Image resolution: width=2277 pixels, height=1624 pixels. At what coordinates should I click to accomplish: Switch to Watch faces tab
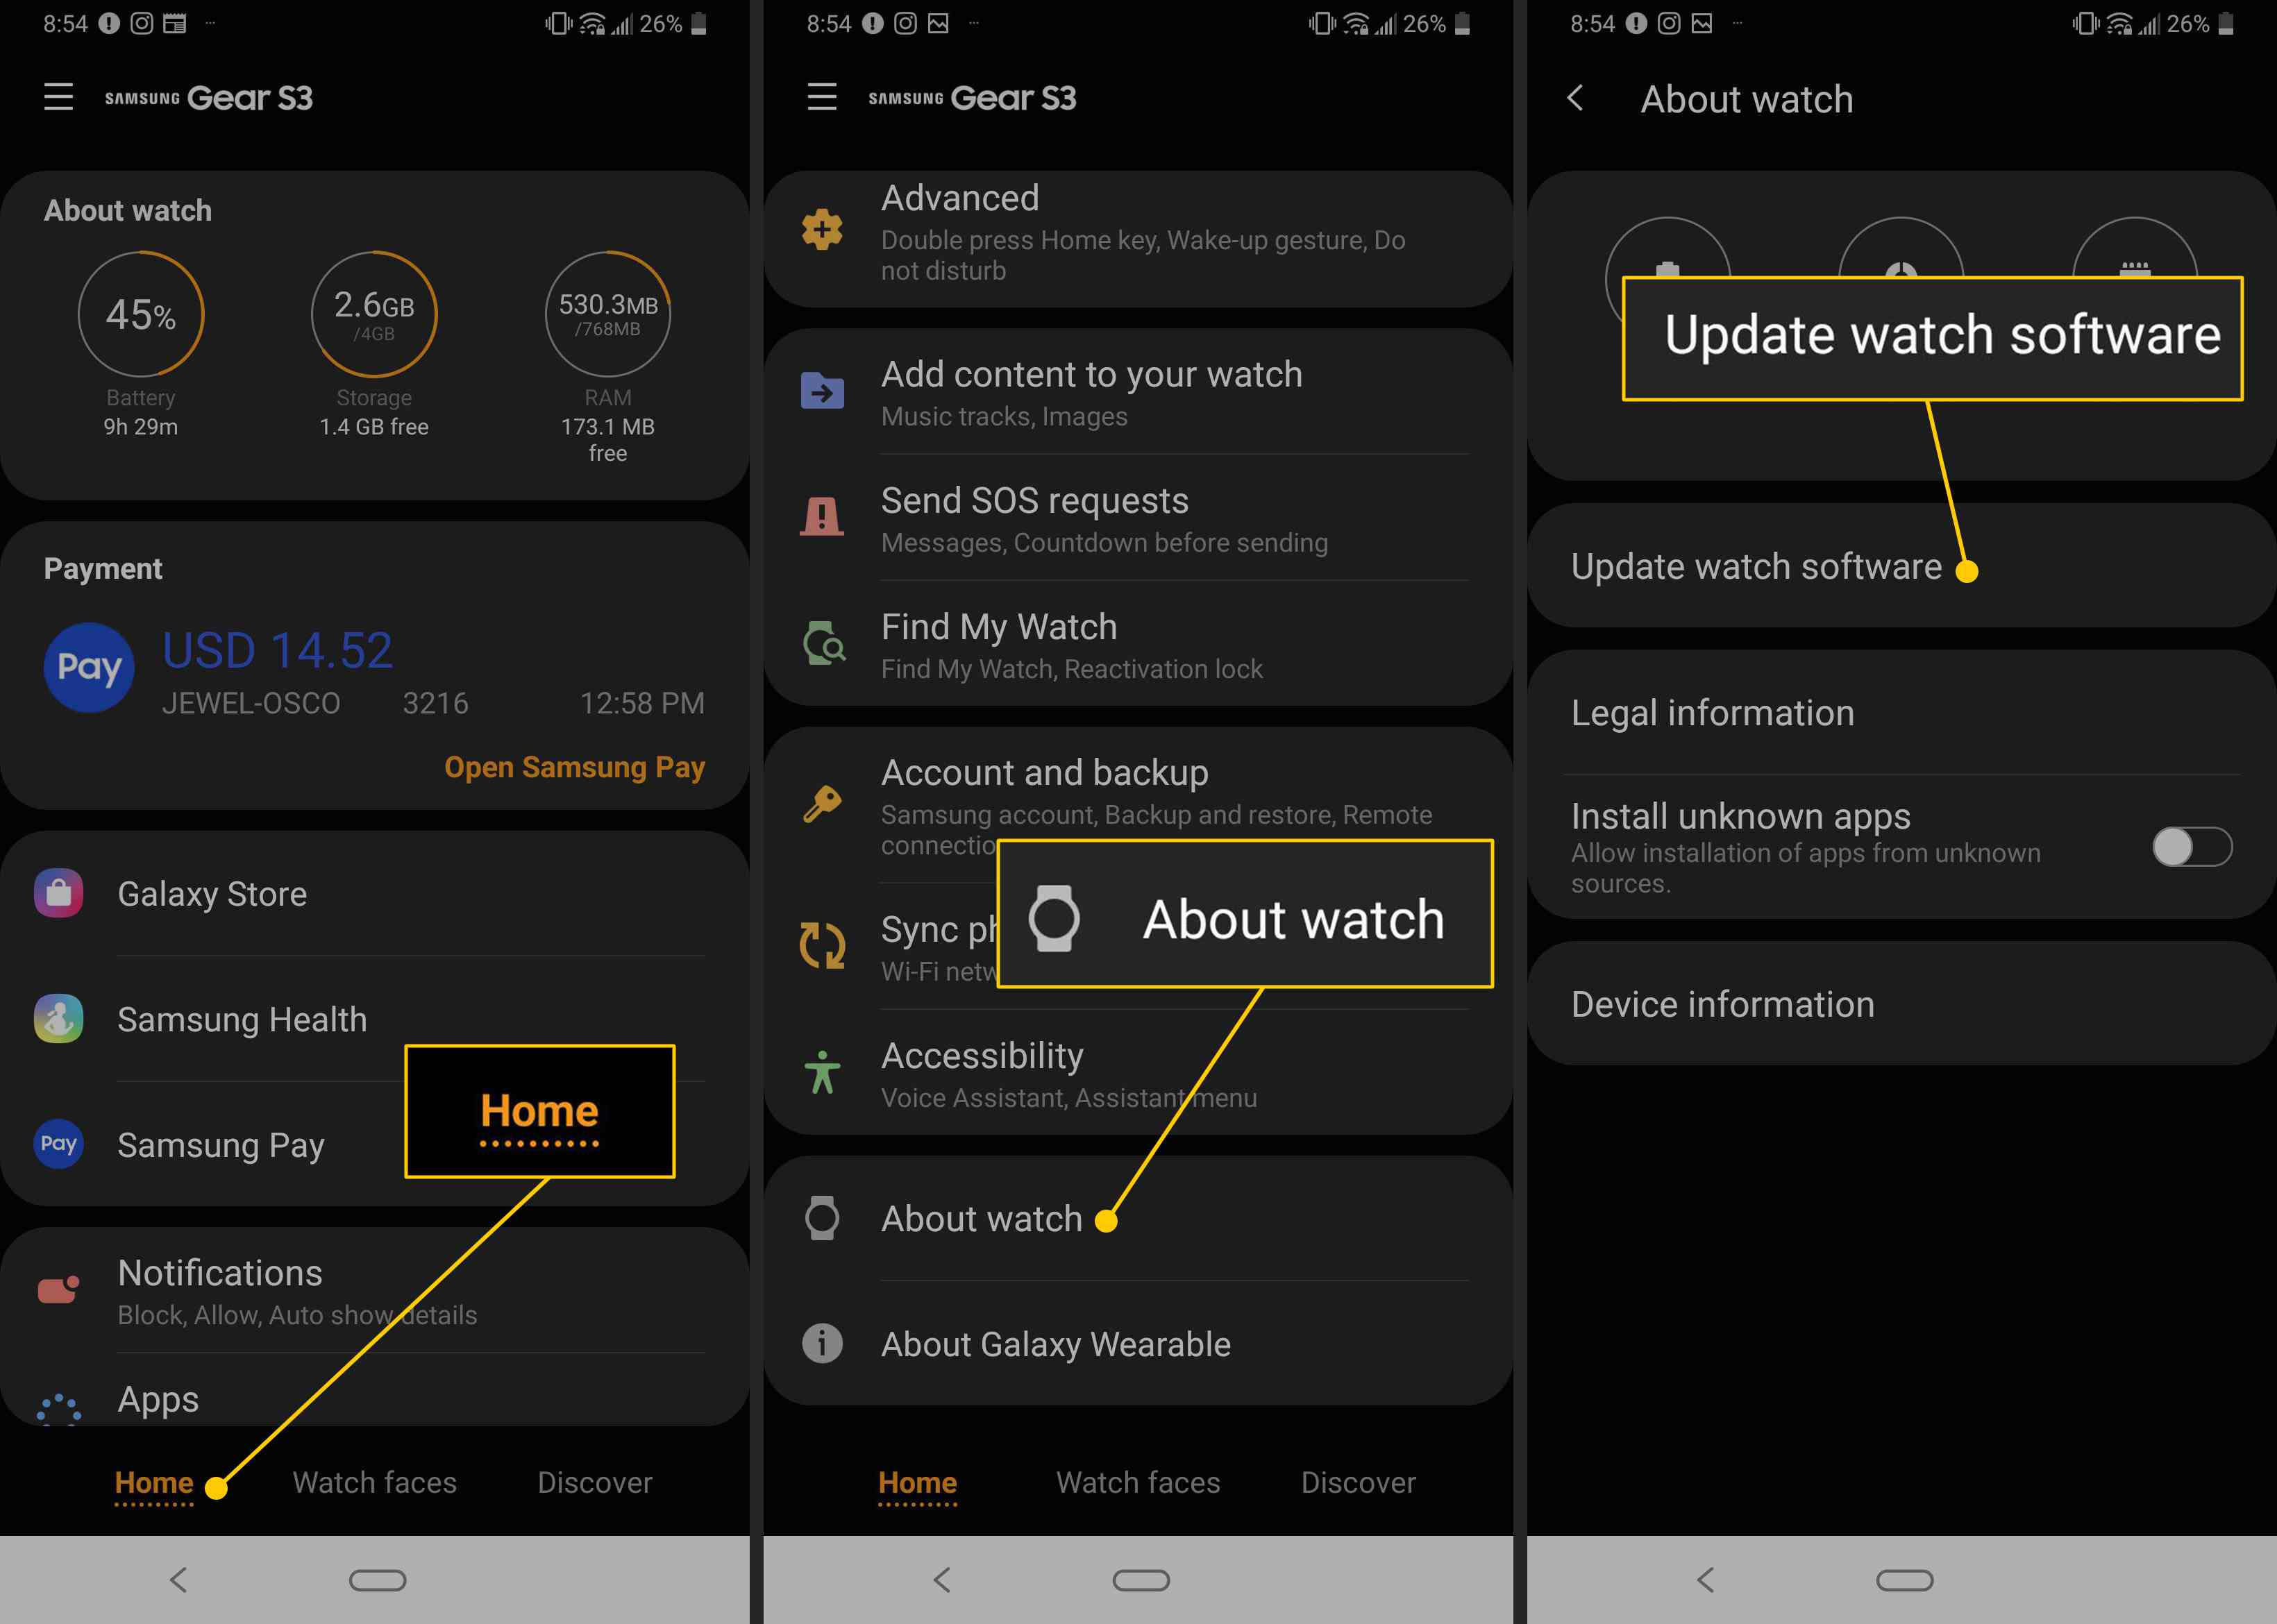(374, 1482)
